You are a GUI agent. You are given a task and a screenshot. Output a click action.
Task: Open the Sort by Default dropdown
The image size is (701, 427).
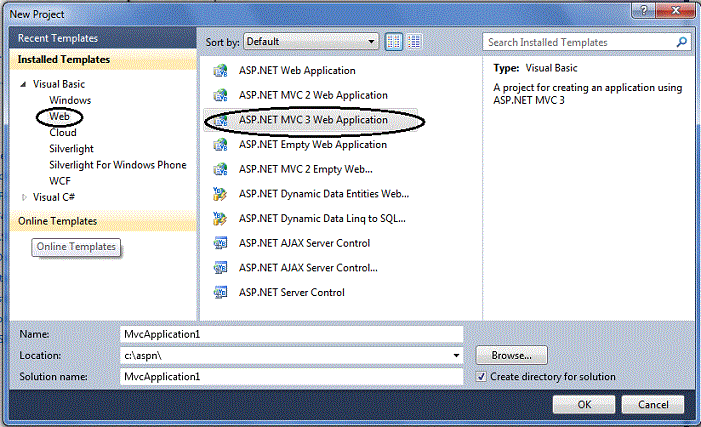pos(311,42)
